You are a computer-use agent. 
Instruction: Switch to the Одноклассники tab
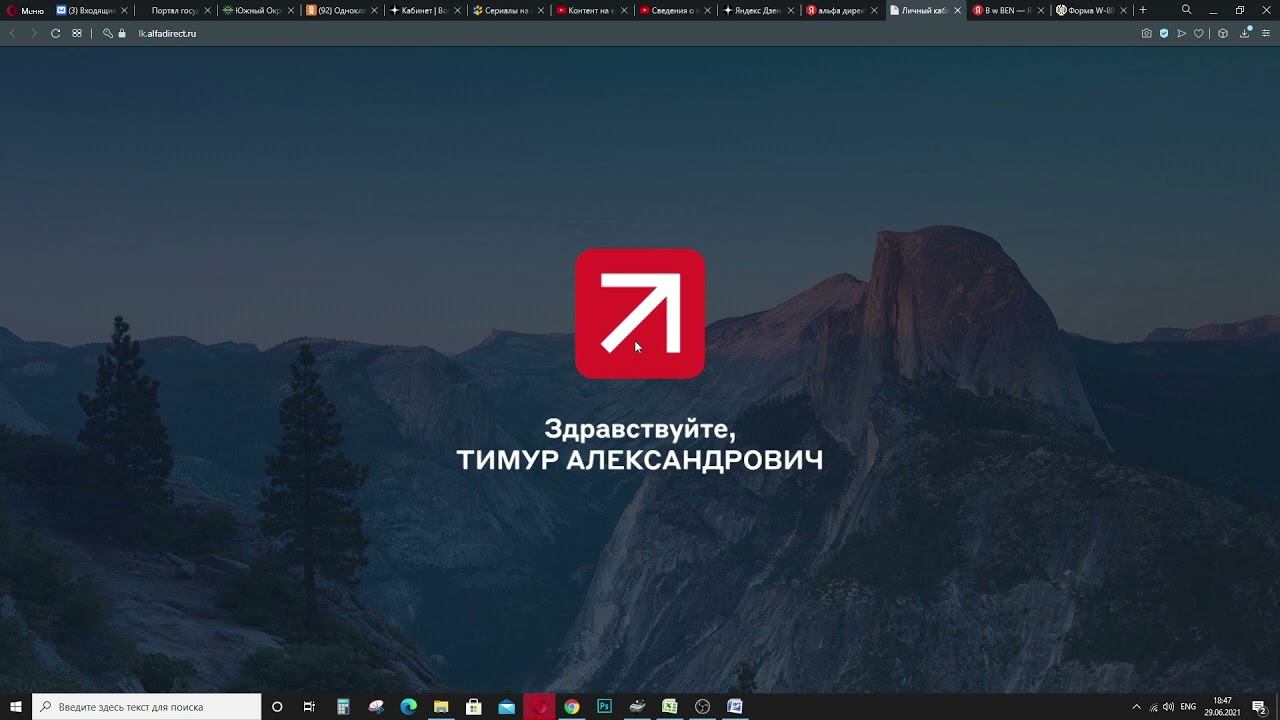coord(342,10)
